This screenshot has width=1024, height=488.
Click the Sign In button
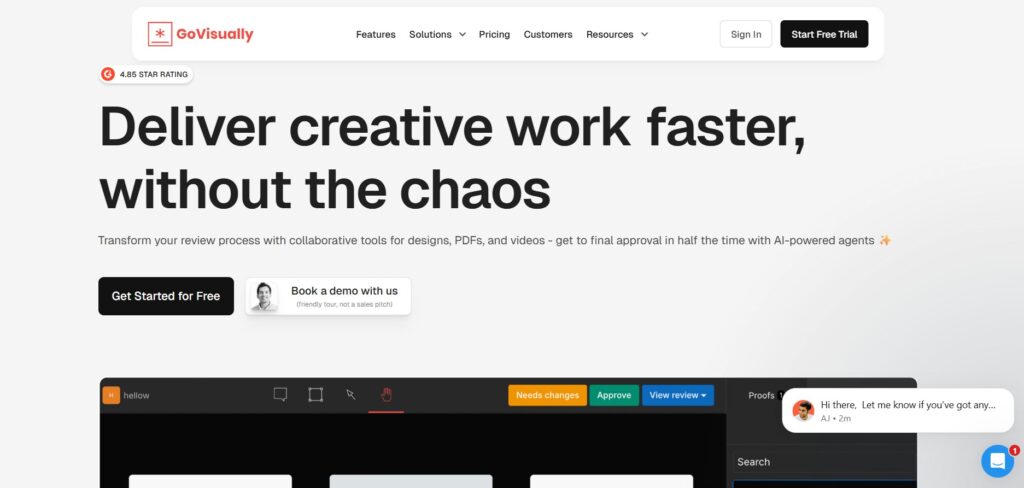tap(745, 34)
